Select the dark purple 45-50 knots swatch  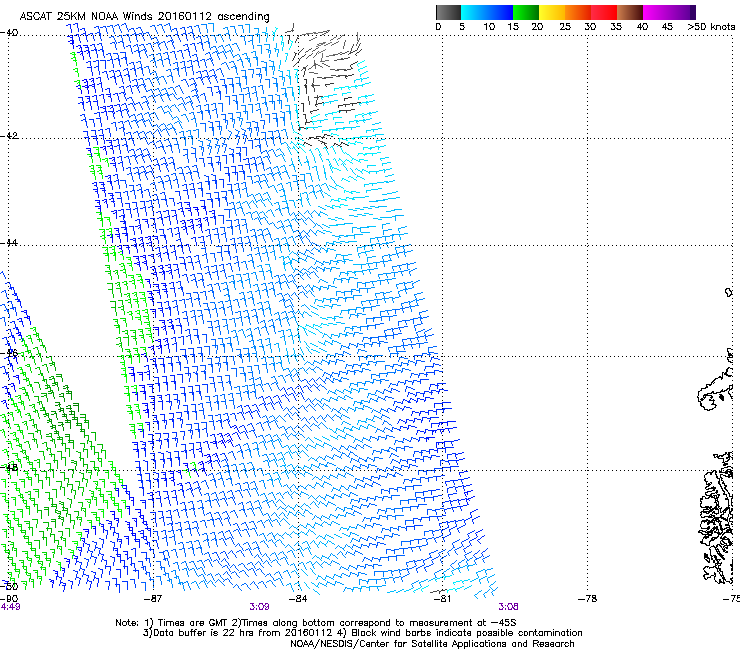tap(682, 12)
